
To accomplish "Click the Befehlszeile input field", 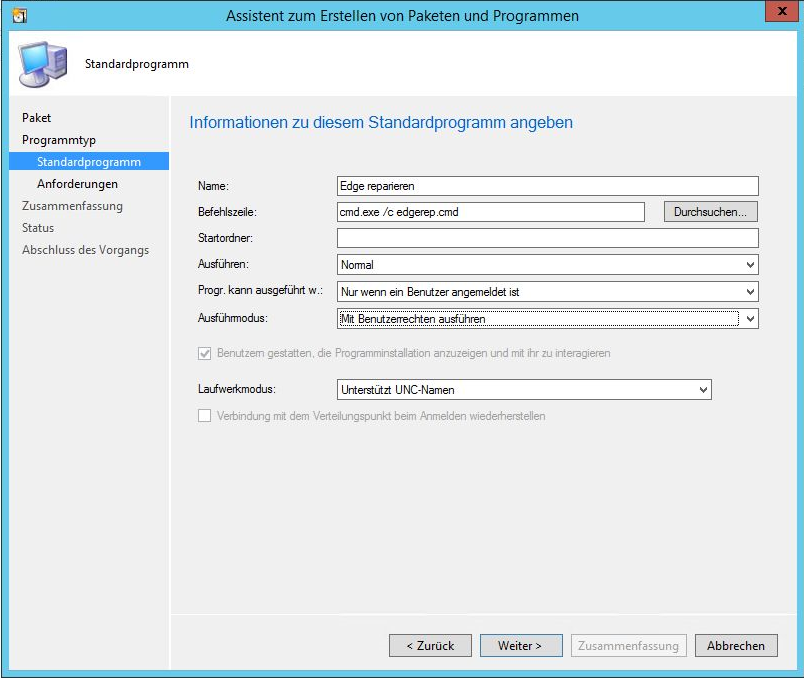I will pos(490,212).
